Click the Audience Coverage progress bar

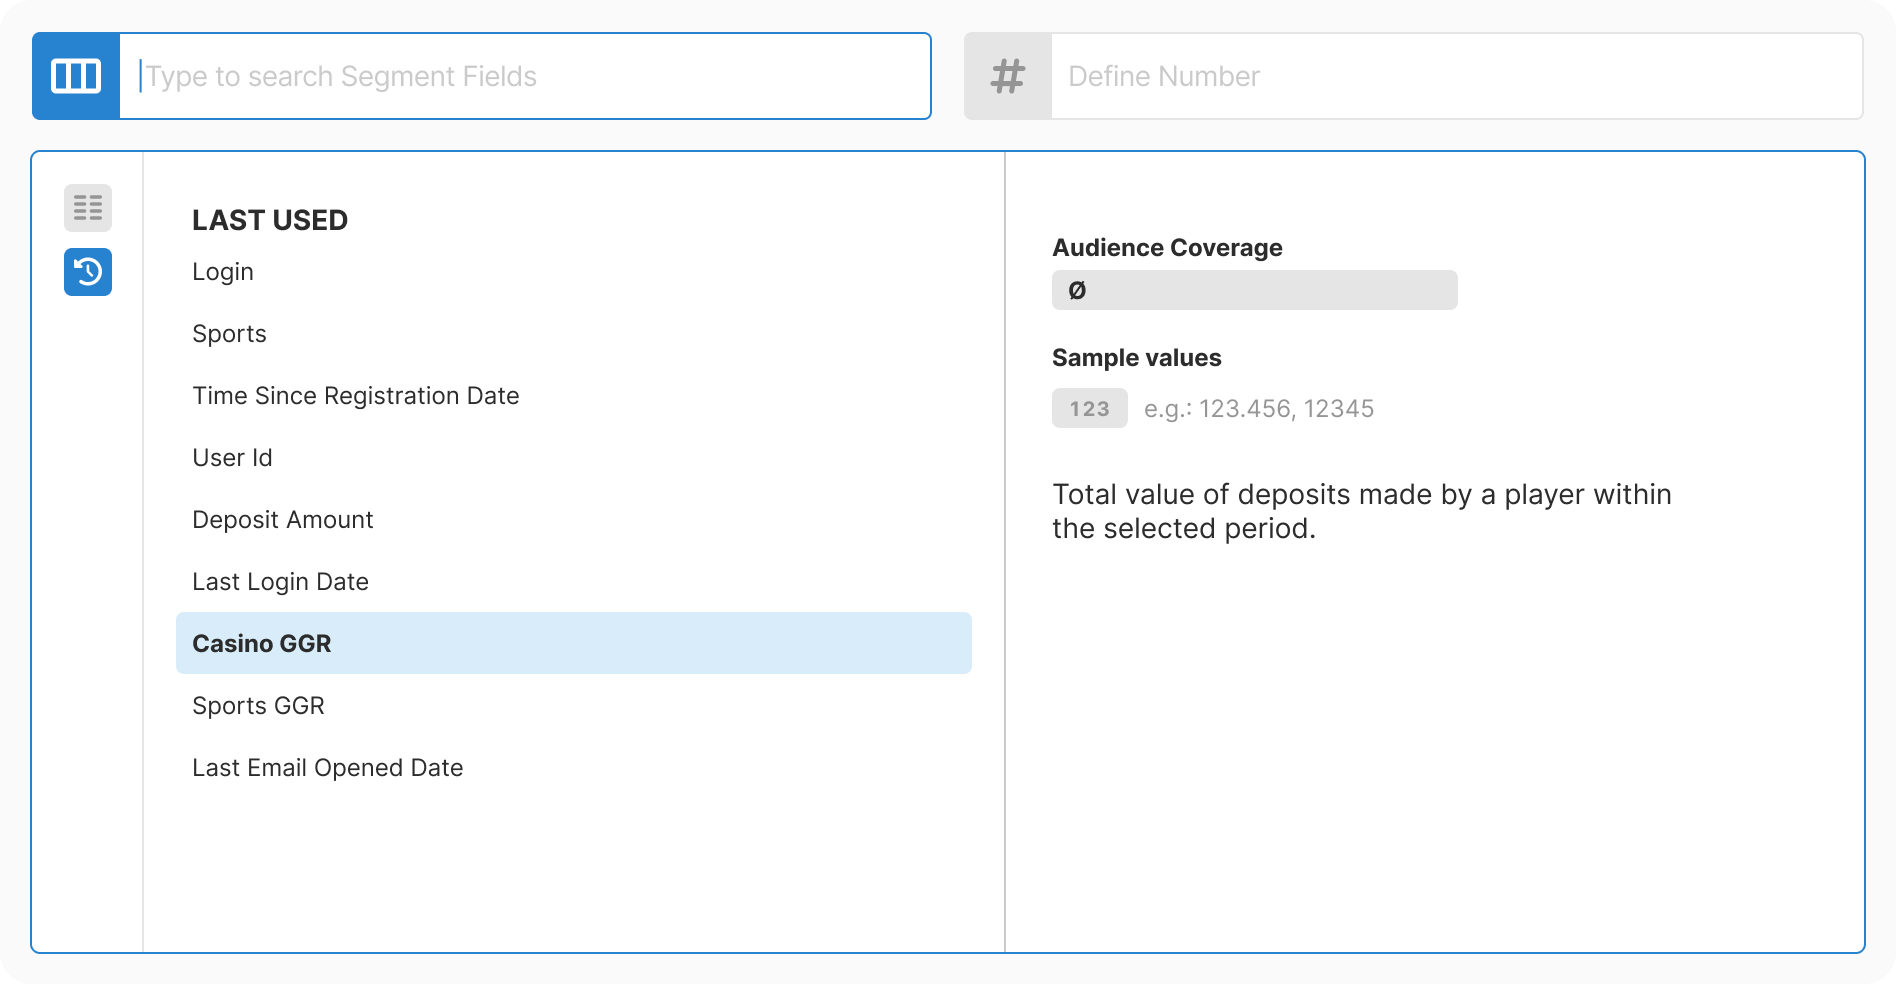pyautogui.click(x=1254, y=290)
